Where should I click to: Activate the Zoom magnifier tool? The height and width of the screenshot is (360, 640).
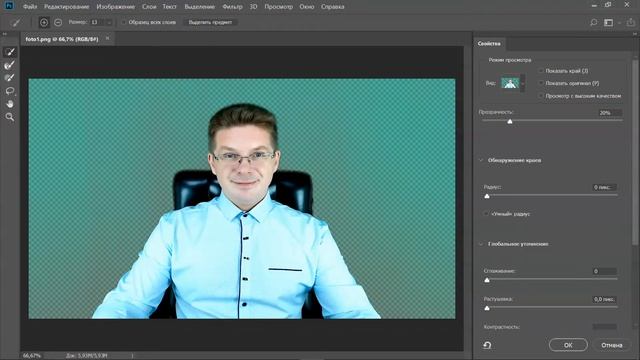(x=10, y=117)
